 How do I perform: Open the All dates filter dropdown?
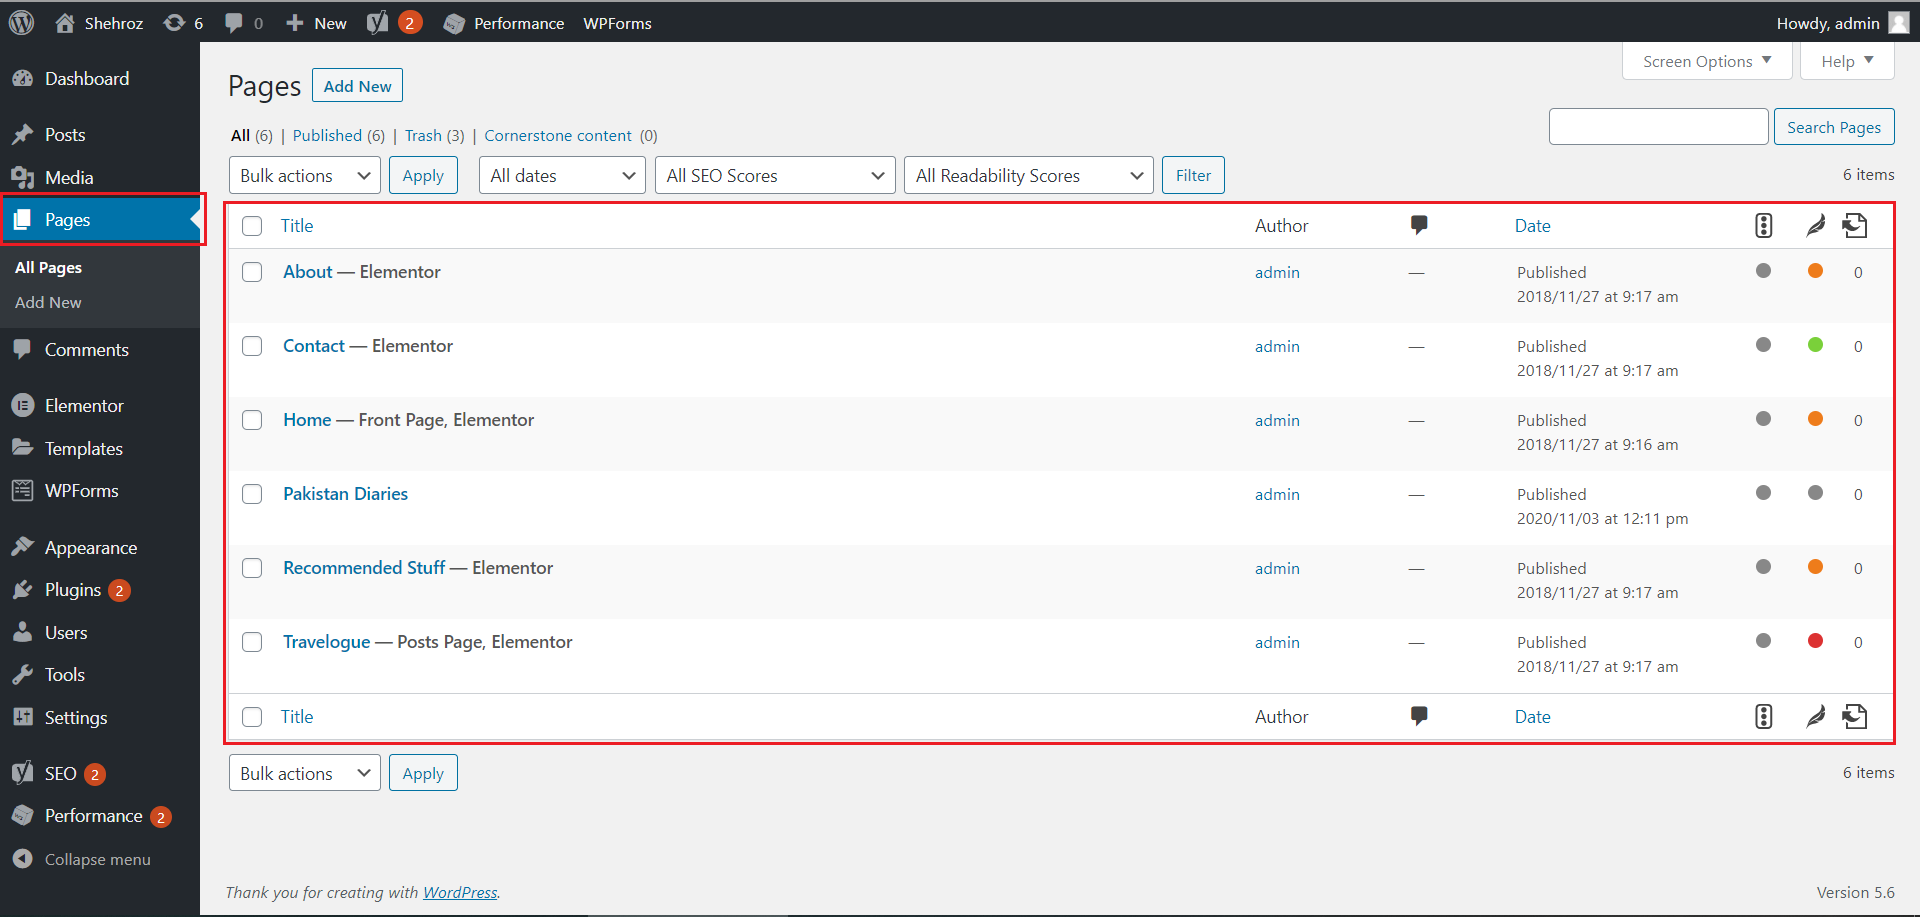pos(561,175)
